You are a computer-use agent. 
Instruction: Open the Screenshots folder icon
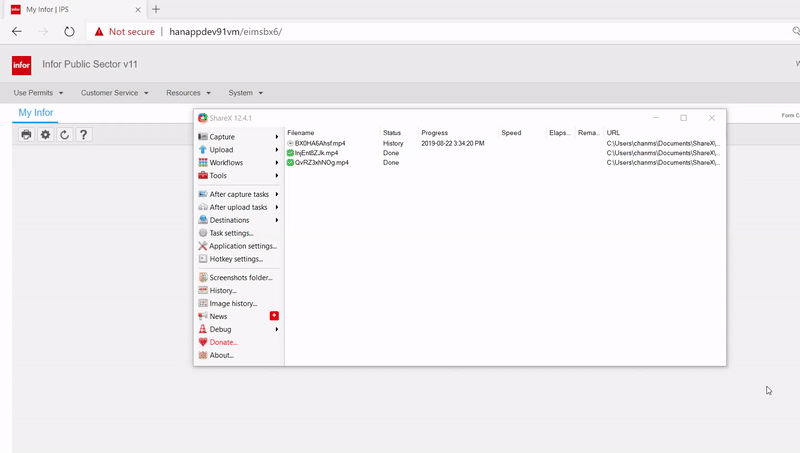click(203, 278)
